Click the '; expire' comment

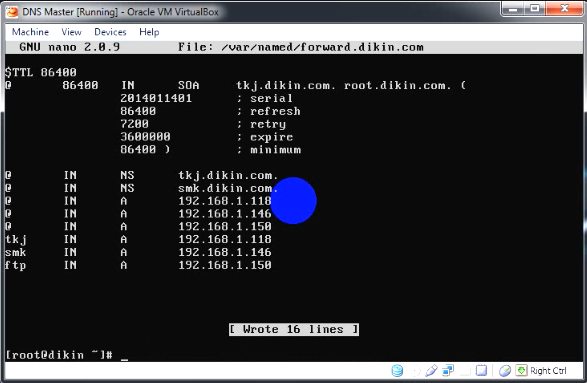click(265, 137)
